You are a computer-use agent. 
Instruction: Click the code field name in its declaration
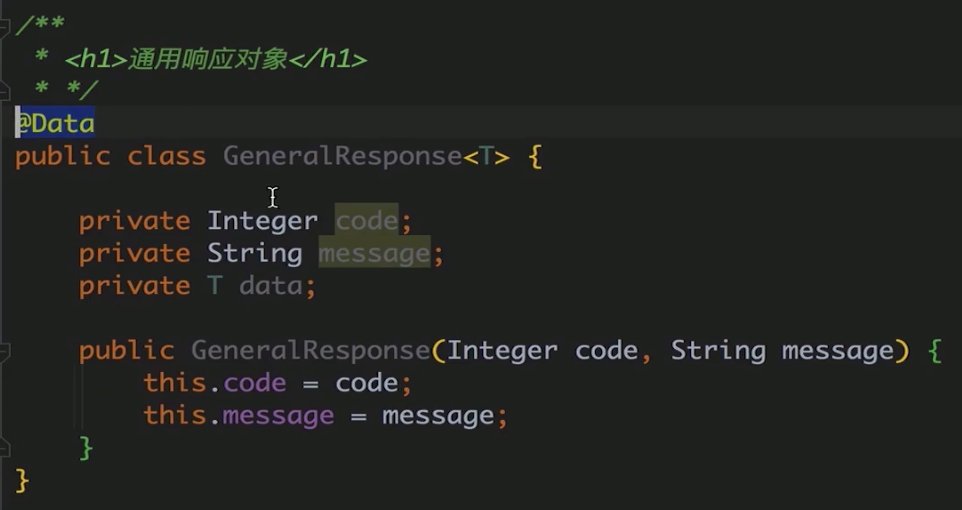tap(367, 221)
